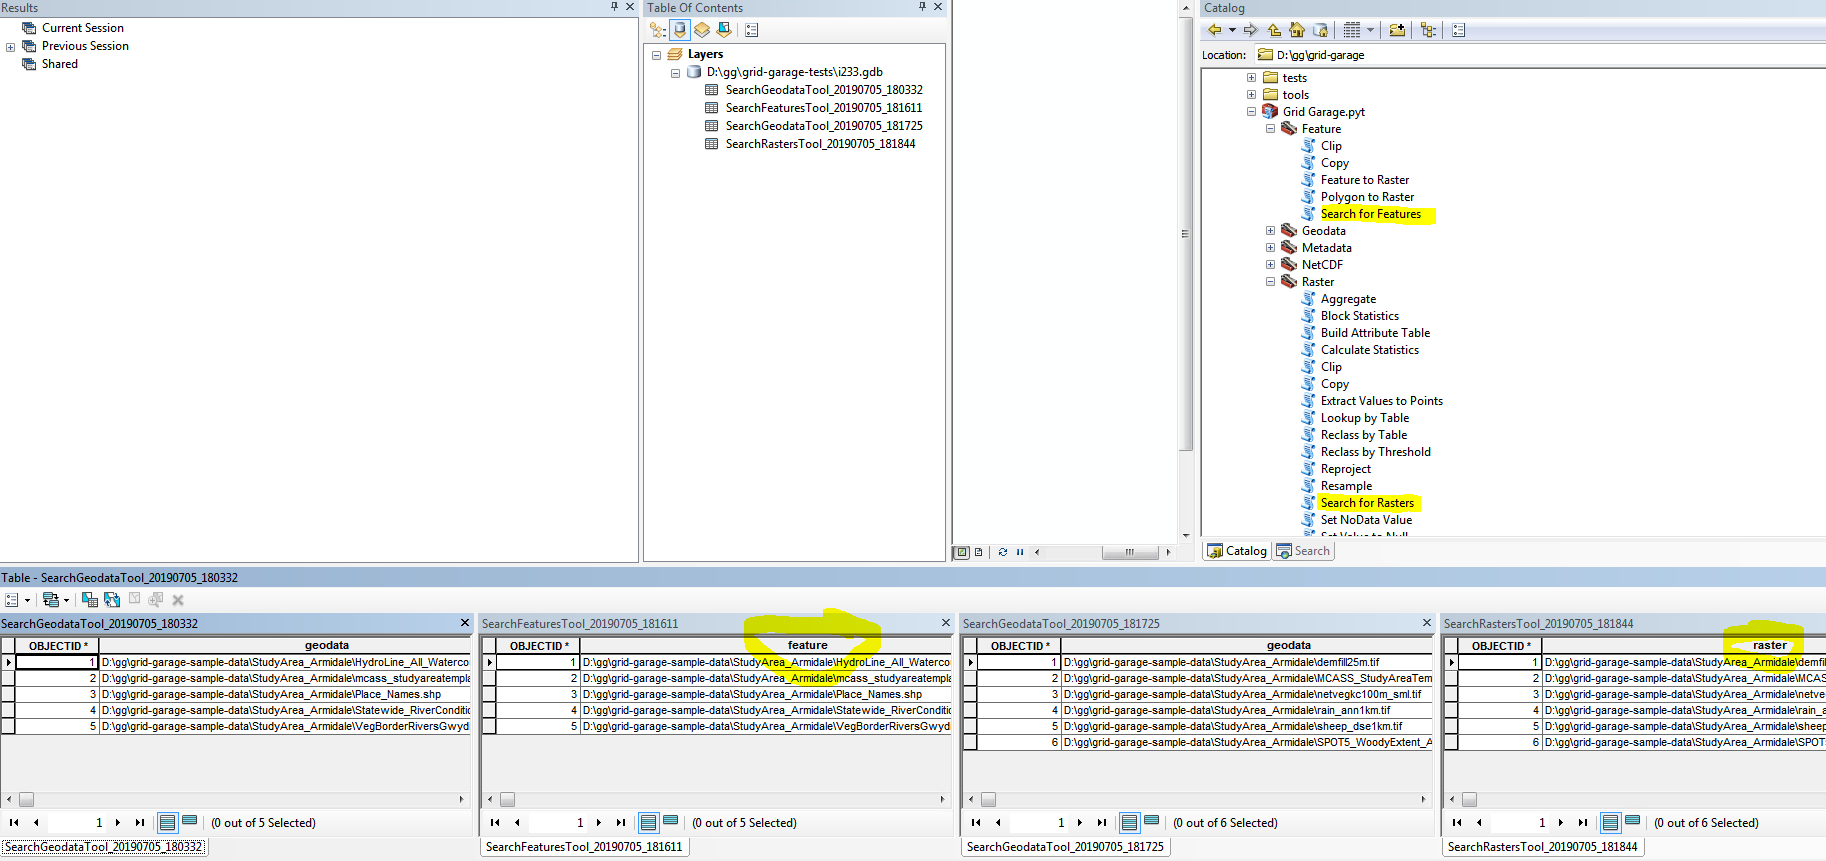
Task: Click Clear Selection icon in table toolbar
Action: point(134,599)
